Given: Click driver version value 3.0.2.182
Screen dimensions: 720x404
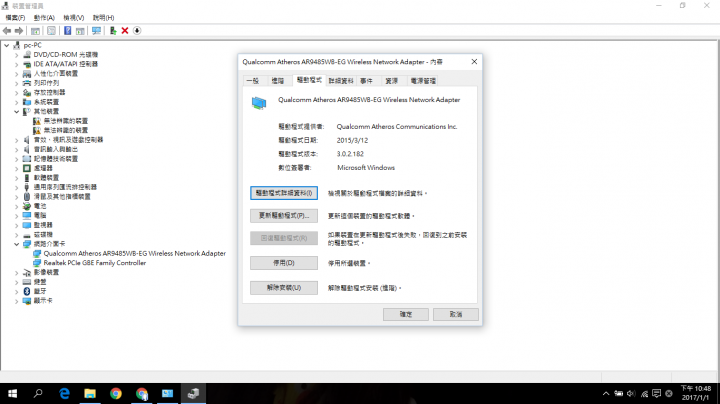Looking at the screenshot, I should click(350, 154).
